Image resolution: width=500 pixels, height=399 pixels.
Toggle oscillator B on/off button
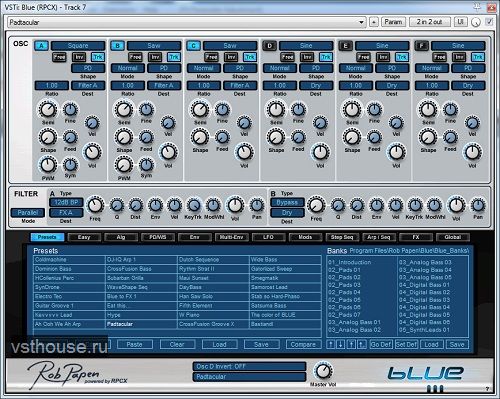coord(117,46)
